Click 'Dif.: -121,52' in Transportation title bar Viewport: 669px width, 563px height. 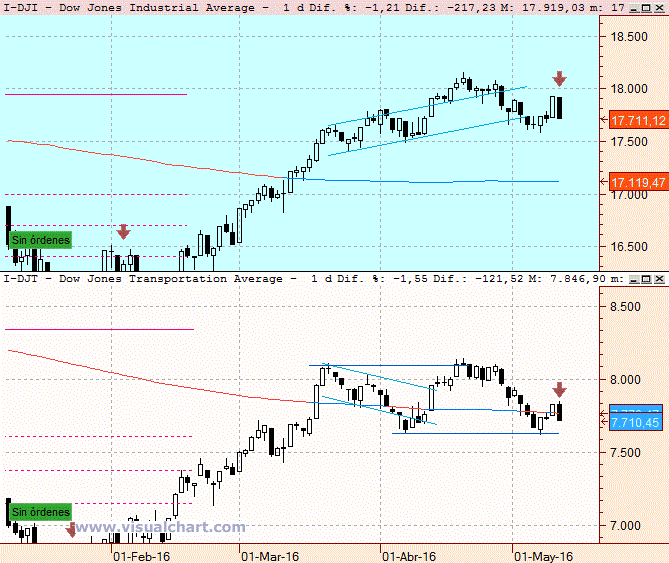coord(479,279)
